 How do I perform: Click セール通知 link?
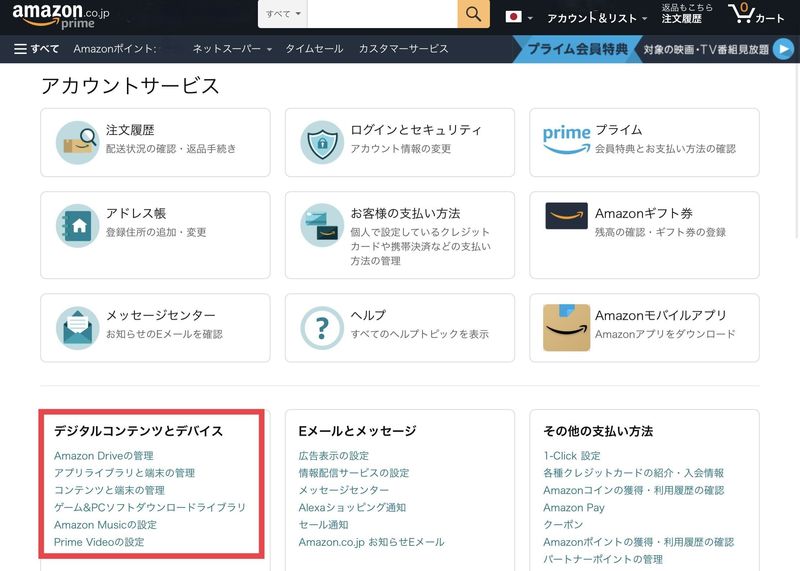pyautogui.click(x=323, y=525)
